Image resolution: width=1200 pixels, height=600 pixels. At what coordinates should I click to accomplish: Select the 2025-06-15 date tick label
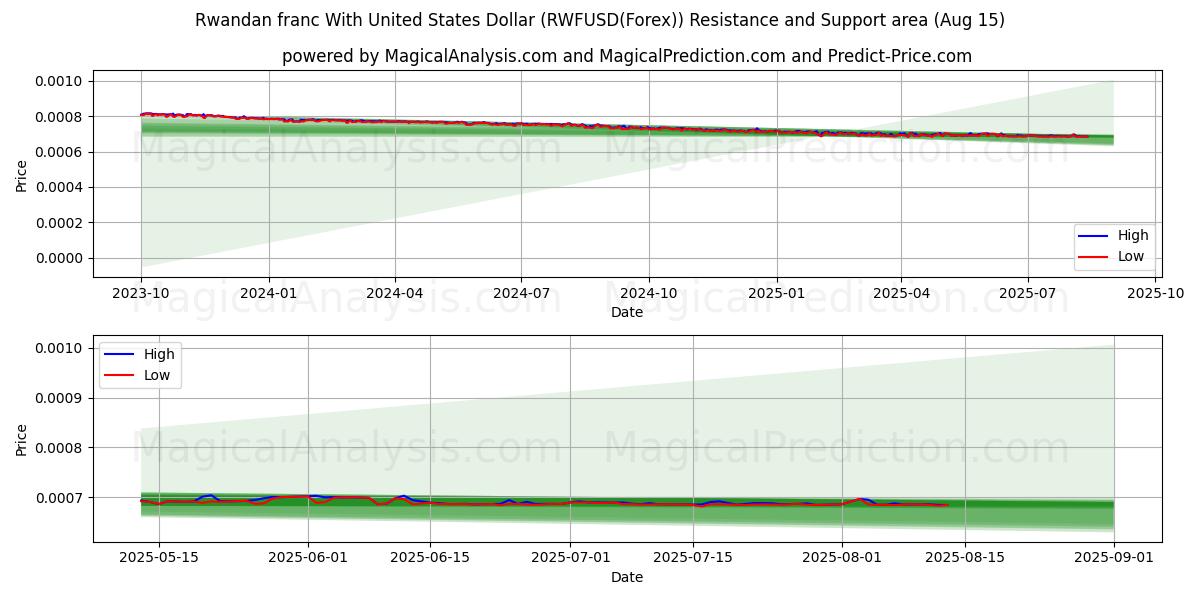pyautogui.click(x=431, y=558)
